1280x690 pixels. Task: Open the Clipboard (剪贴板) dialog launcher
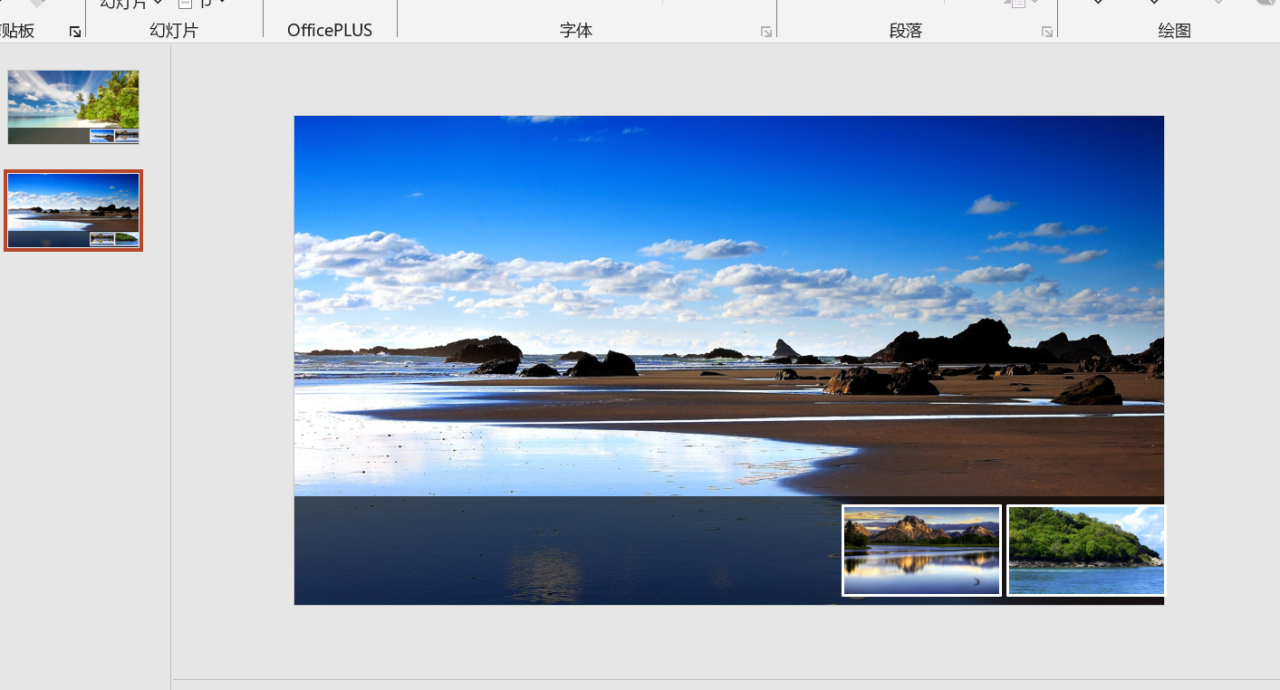[x=75, y=32]
